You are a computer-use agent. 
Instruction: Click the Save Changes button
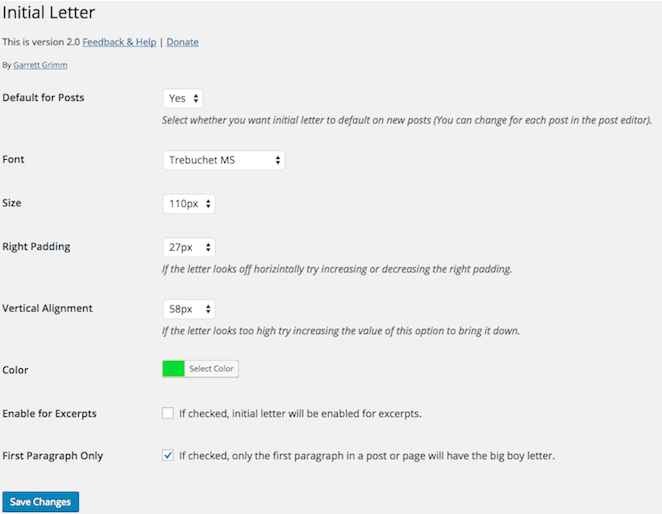pyautogui.click(x=41, y=502)
